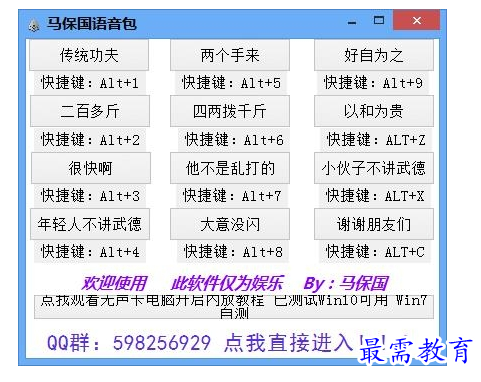
Task: Click the 快捷键: Alt+4 label
Action: 90,252
